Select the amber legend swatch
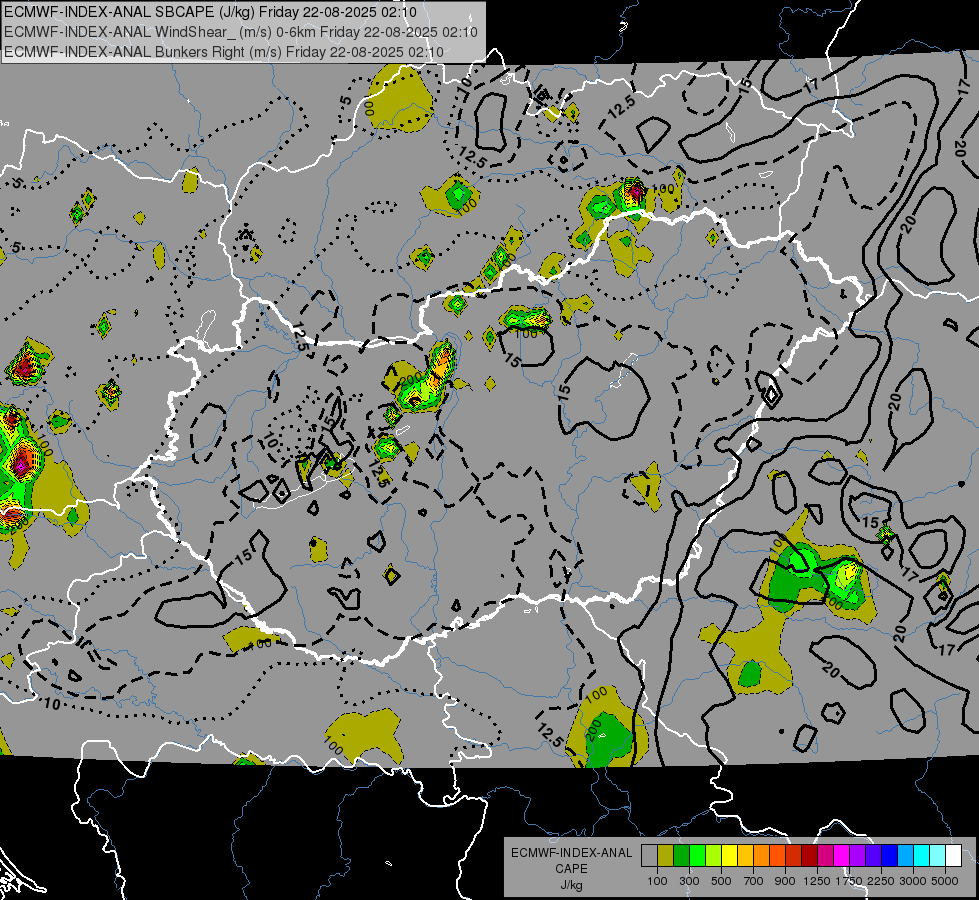This screenshot has width=979, height=900. click(745, 856)
